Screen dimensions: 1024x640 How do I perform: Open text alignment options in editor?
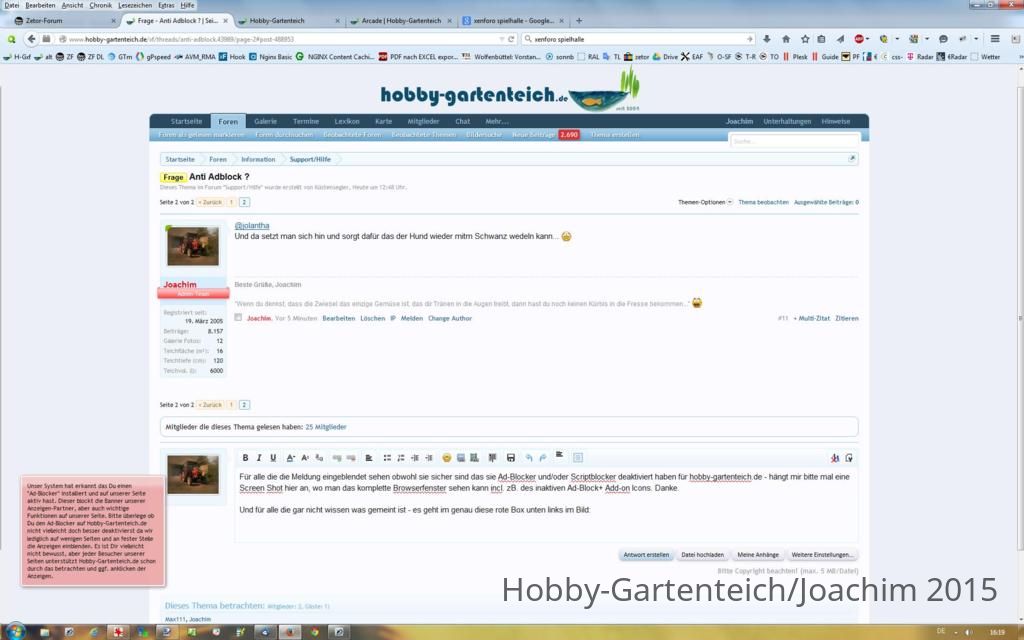(x=369, y=458)
